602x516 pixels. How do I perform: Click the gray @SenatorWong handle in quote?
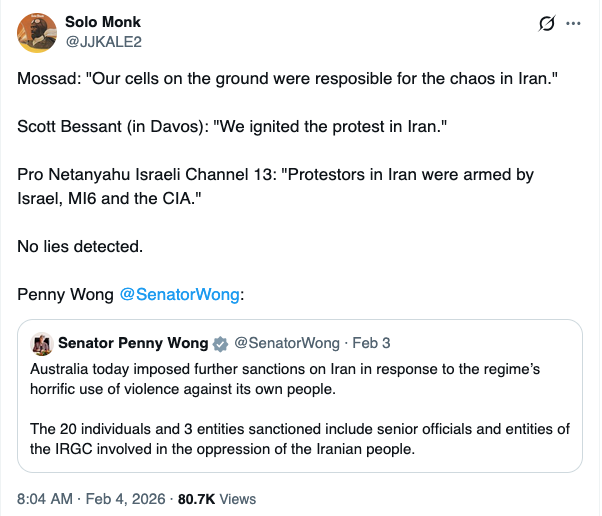(x=286, y=343)
